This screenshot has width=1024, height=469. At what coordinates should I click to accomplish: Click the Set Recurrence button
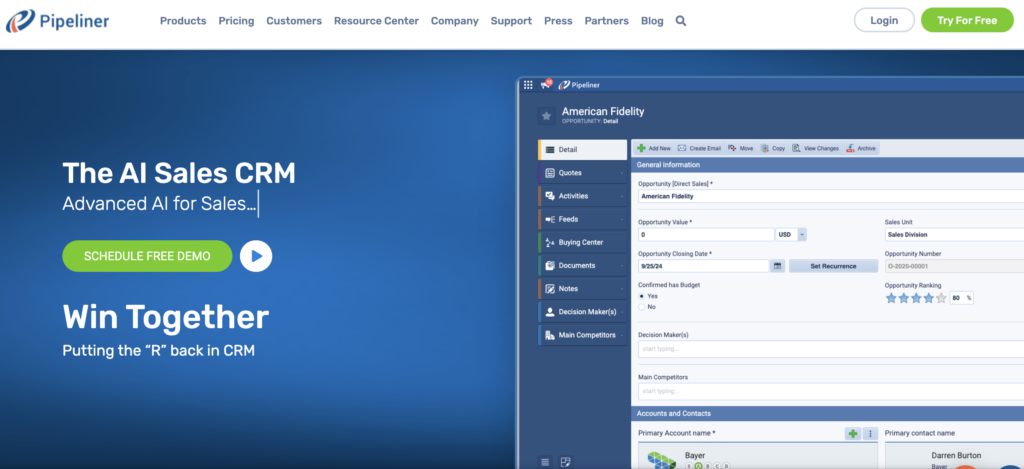click(x=833, y=266)
